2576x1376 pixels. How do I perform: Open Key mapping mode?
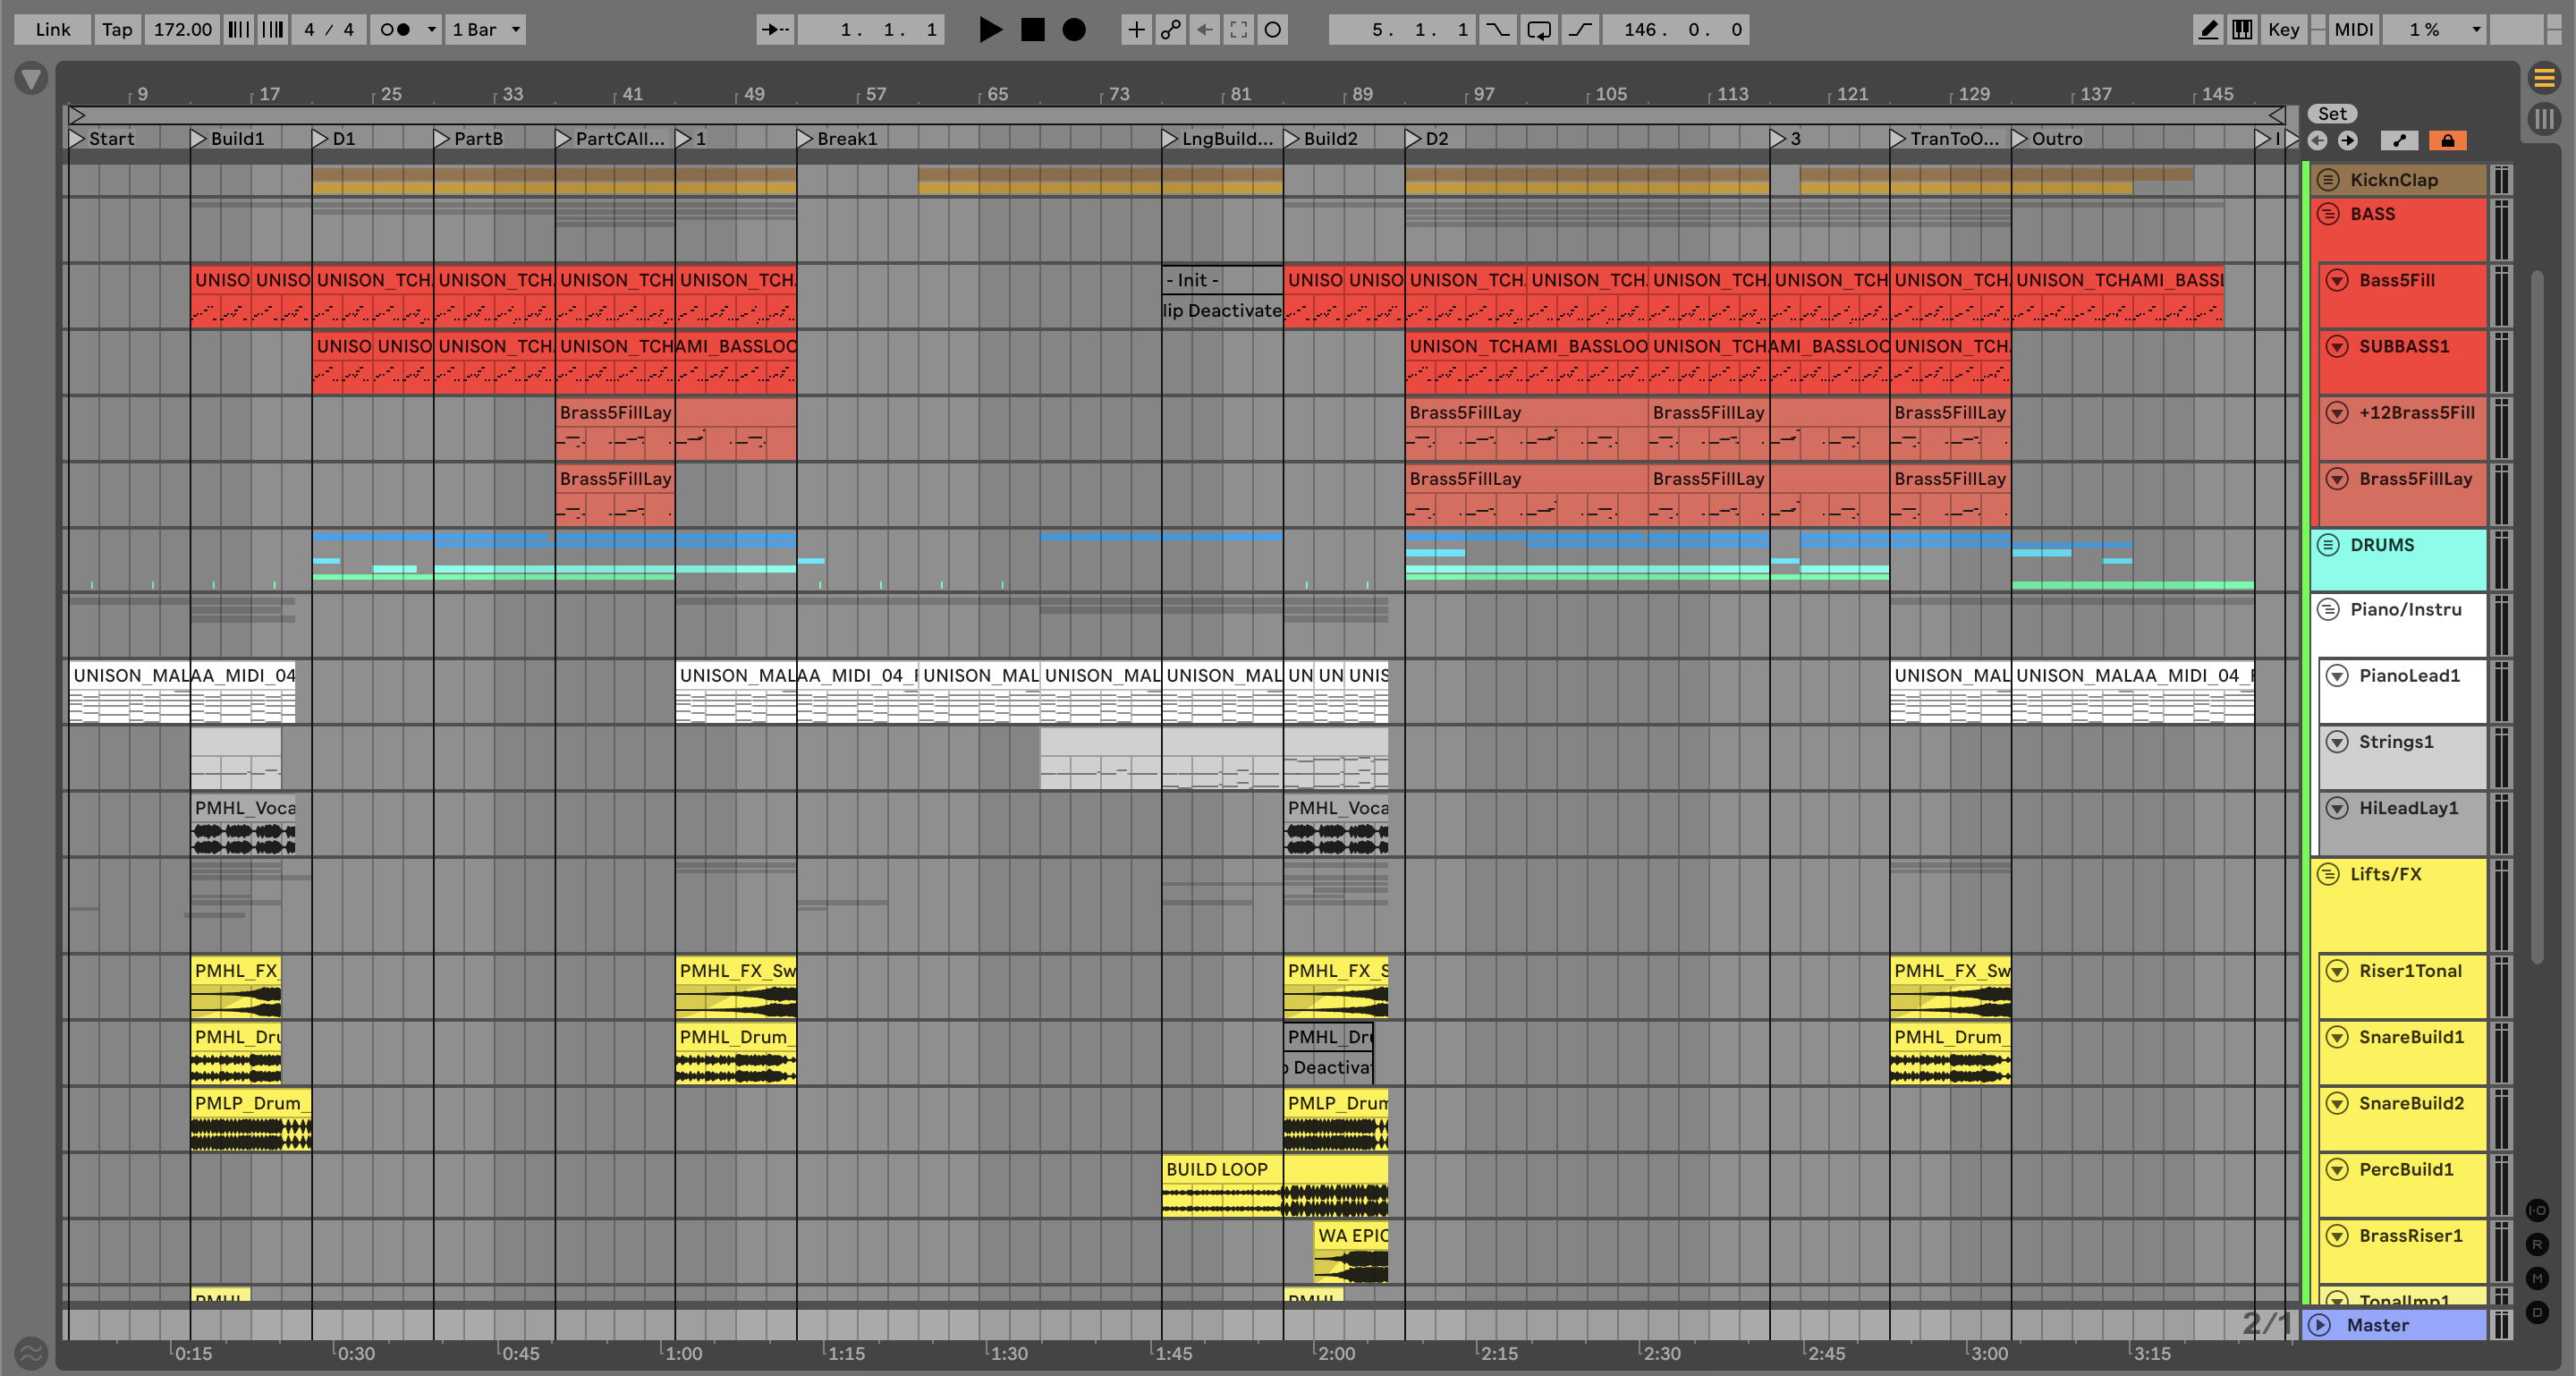[x=2283, y=29]
